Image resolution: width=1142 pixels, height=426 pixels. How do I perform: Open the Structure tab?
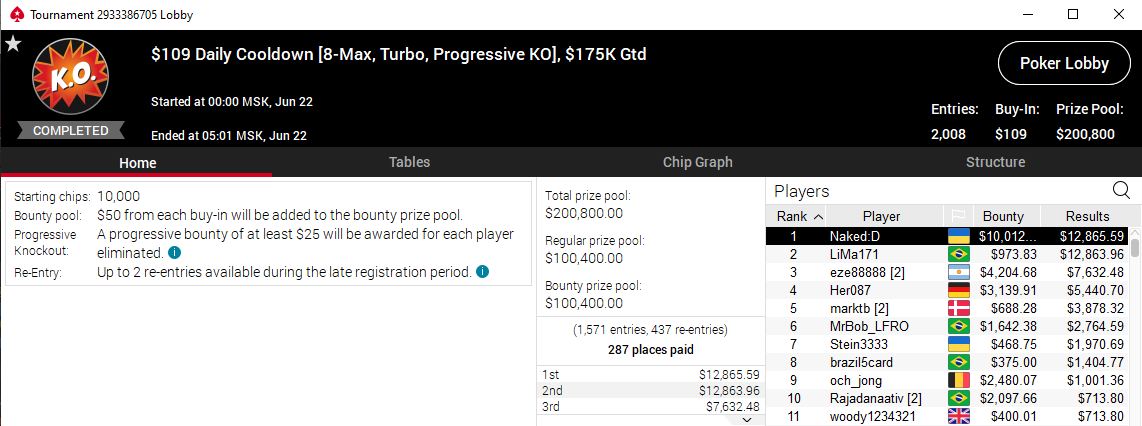pos(995,162)
